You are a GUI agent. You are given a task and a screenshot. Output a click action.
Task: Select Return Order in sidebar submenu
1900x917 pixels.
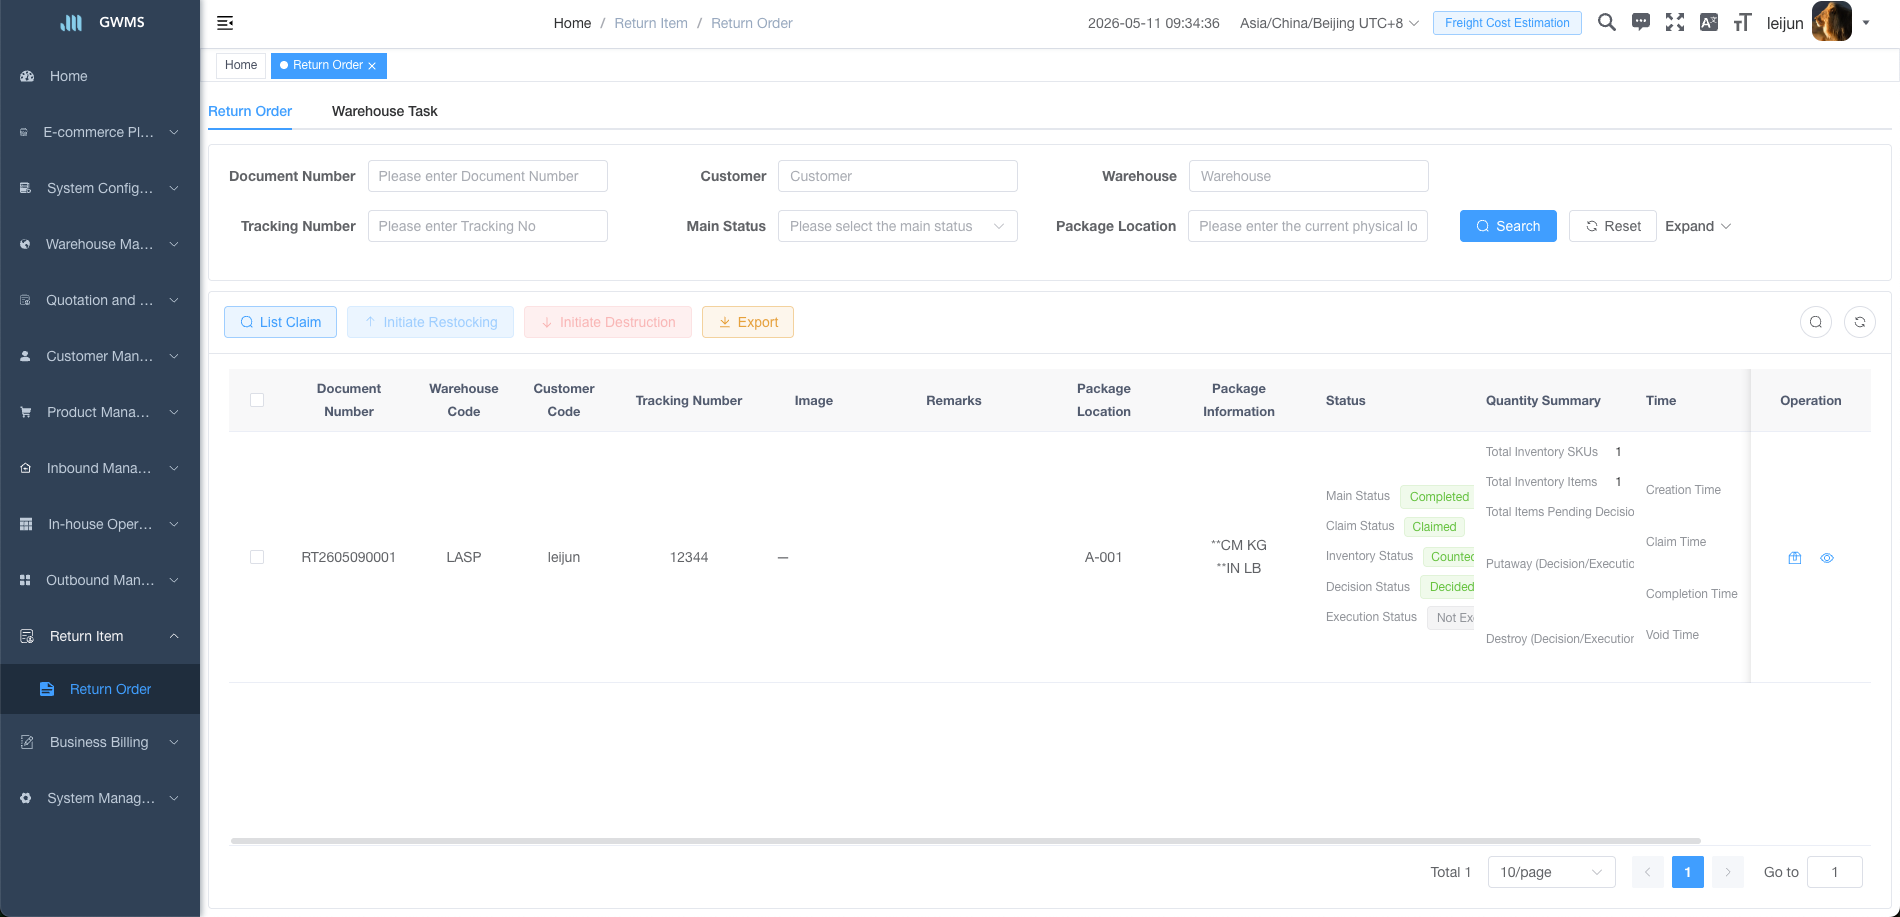(x=100, y=689)
